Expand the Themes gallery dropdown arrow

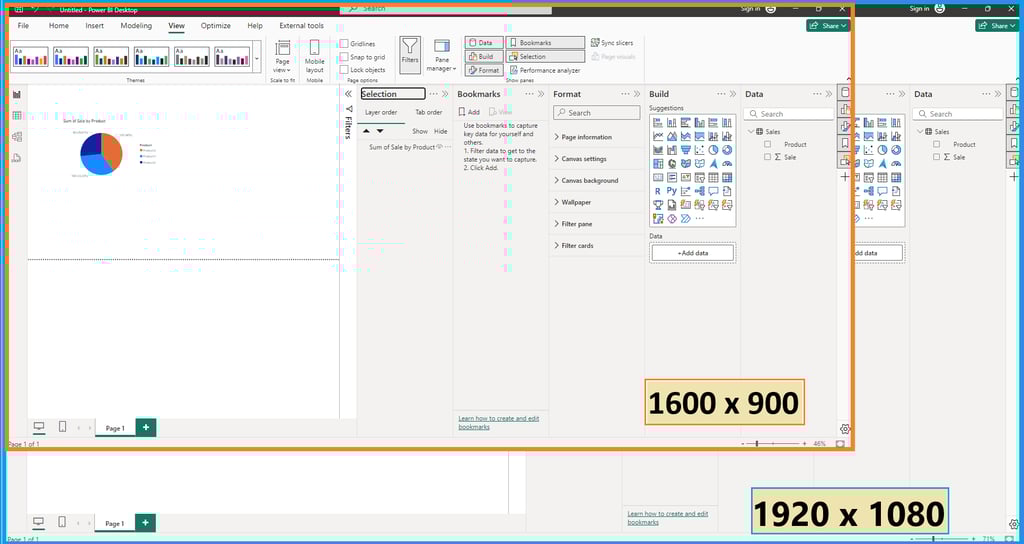(256, 57)
